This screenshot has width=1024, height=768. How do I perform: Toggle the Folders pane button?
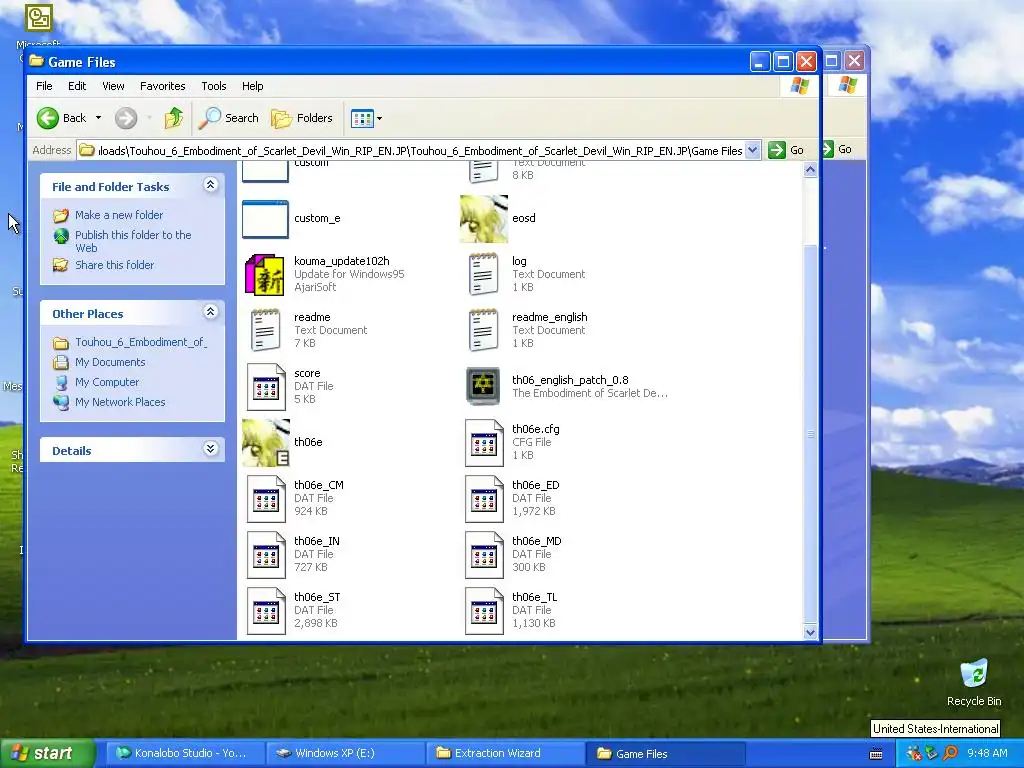302,118
